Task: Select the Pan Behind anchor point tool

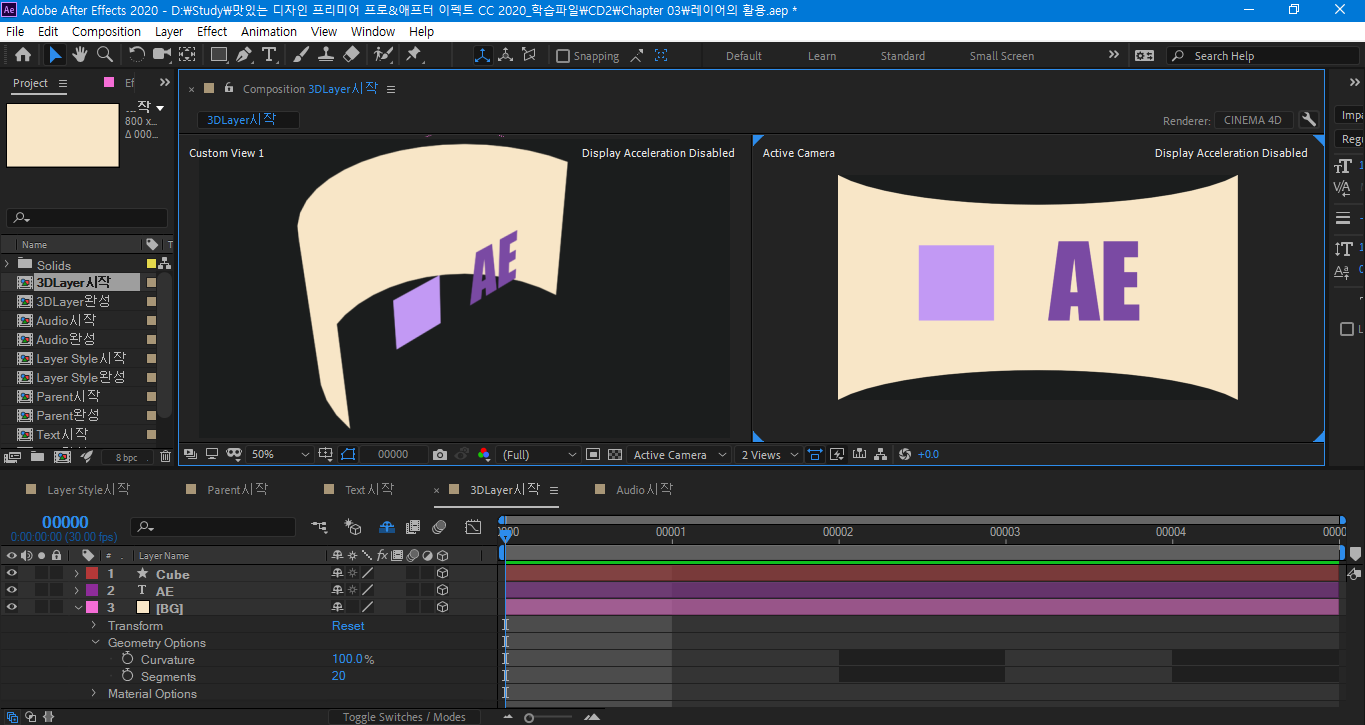Action: tap(188, 55)
